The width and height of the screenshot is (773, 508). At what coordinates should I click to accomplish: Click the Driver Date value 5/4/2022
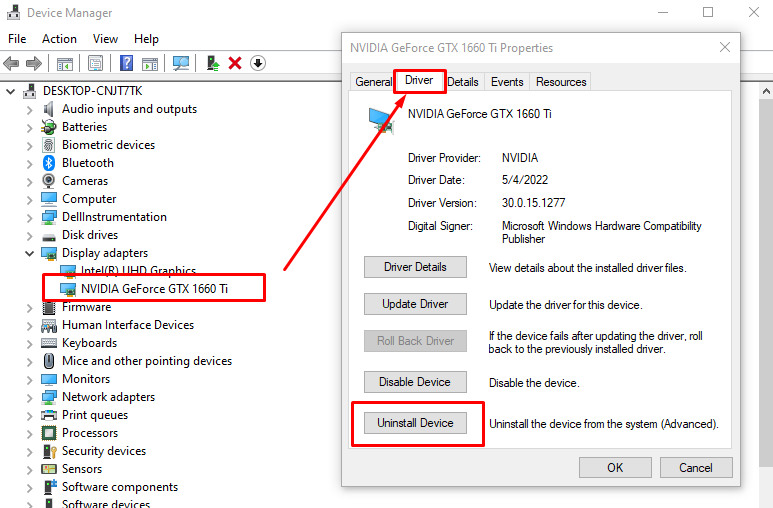(x=525, y=180)
